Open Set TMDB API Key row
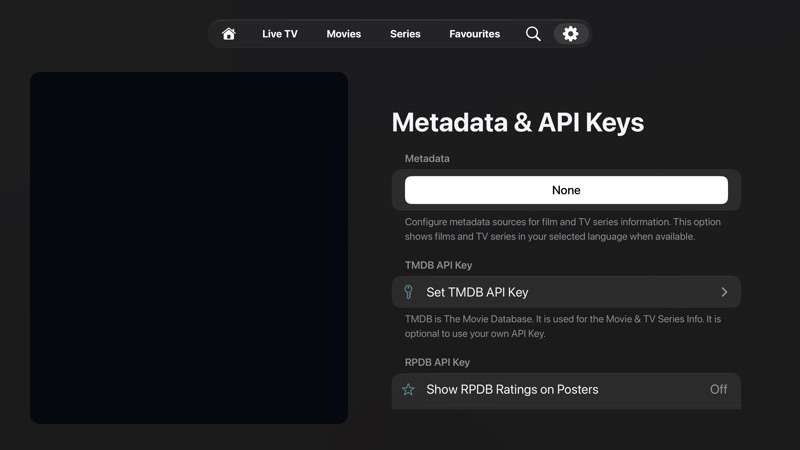The image size is (800, 450). point(566,292)
